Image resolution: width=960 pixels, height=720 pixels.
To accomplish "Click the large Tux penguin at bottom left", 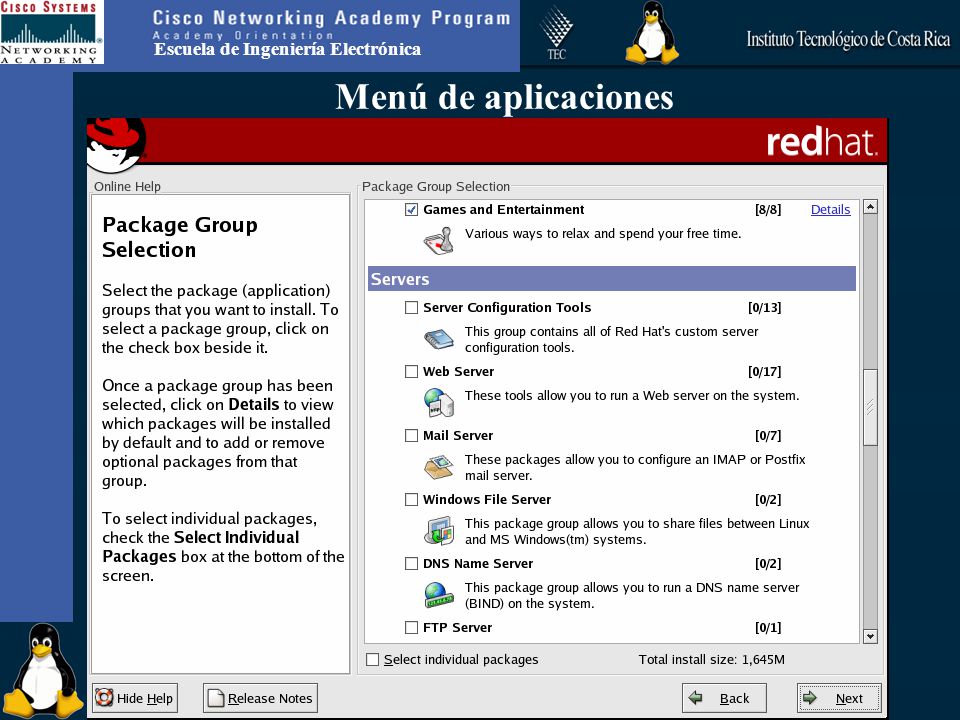I will coord(43,670).
